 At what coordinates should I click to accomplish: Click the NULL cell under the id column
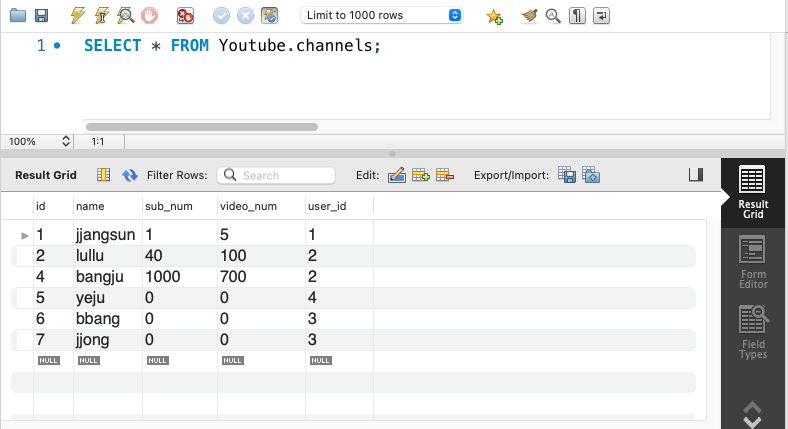coord(49,360)
